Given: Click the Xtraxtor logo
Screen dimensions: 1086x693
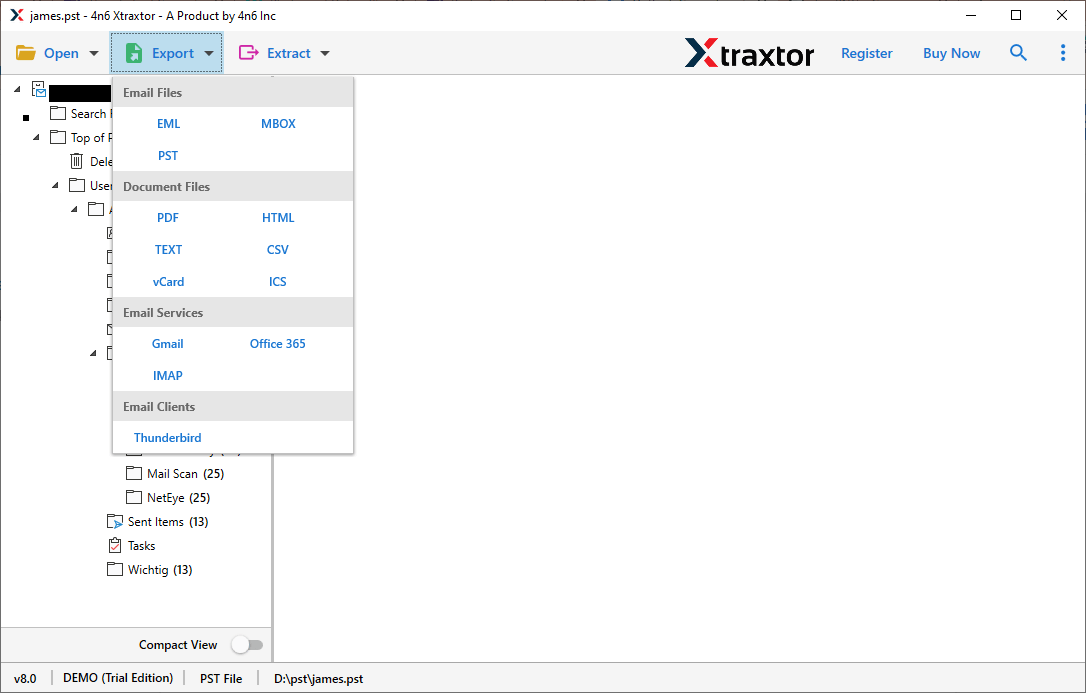Looking at the screenshot, I should point(749,54).
